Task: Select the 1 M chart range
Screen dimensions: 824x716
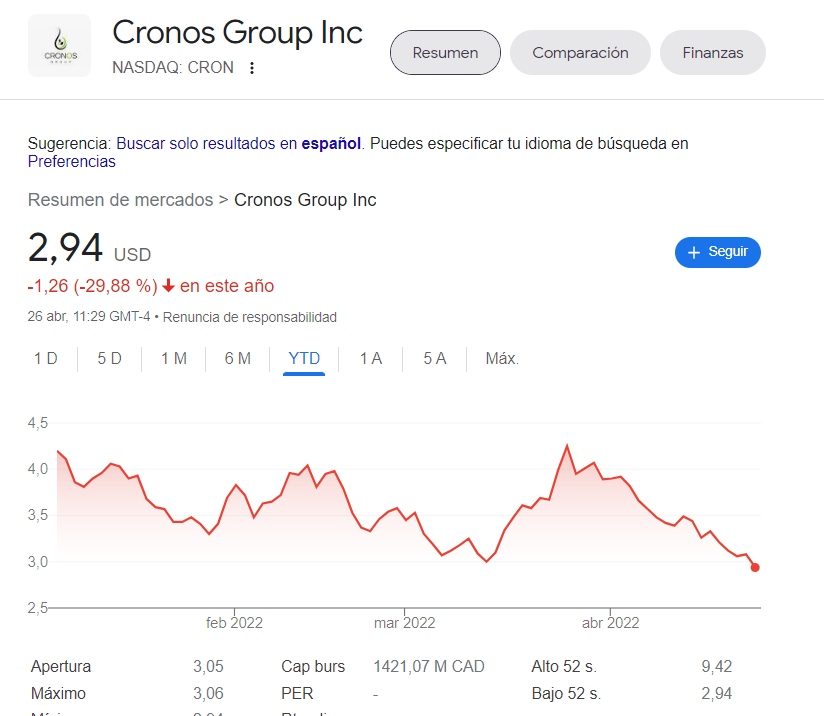Action: point(174,359)
